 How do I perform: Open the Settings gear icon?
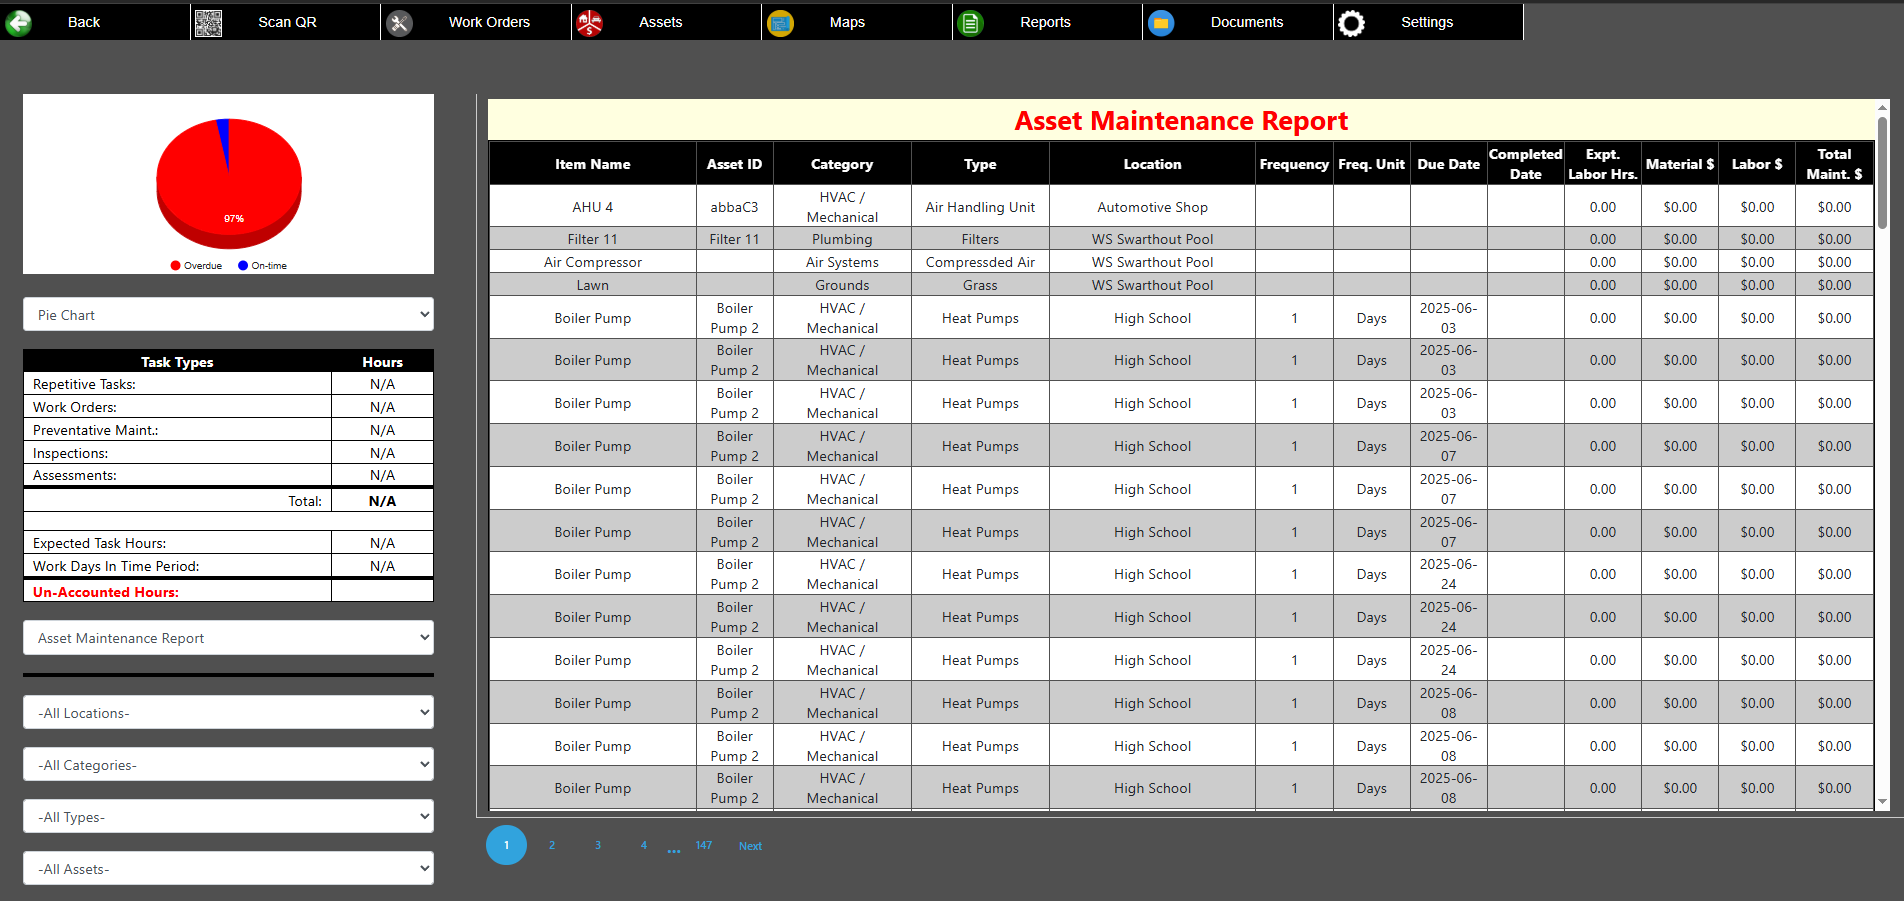(1351, 22)
